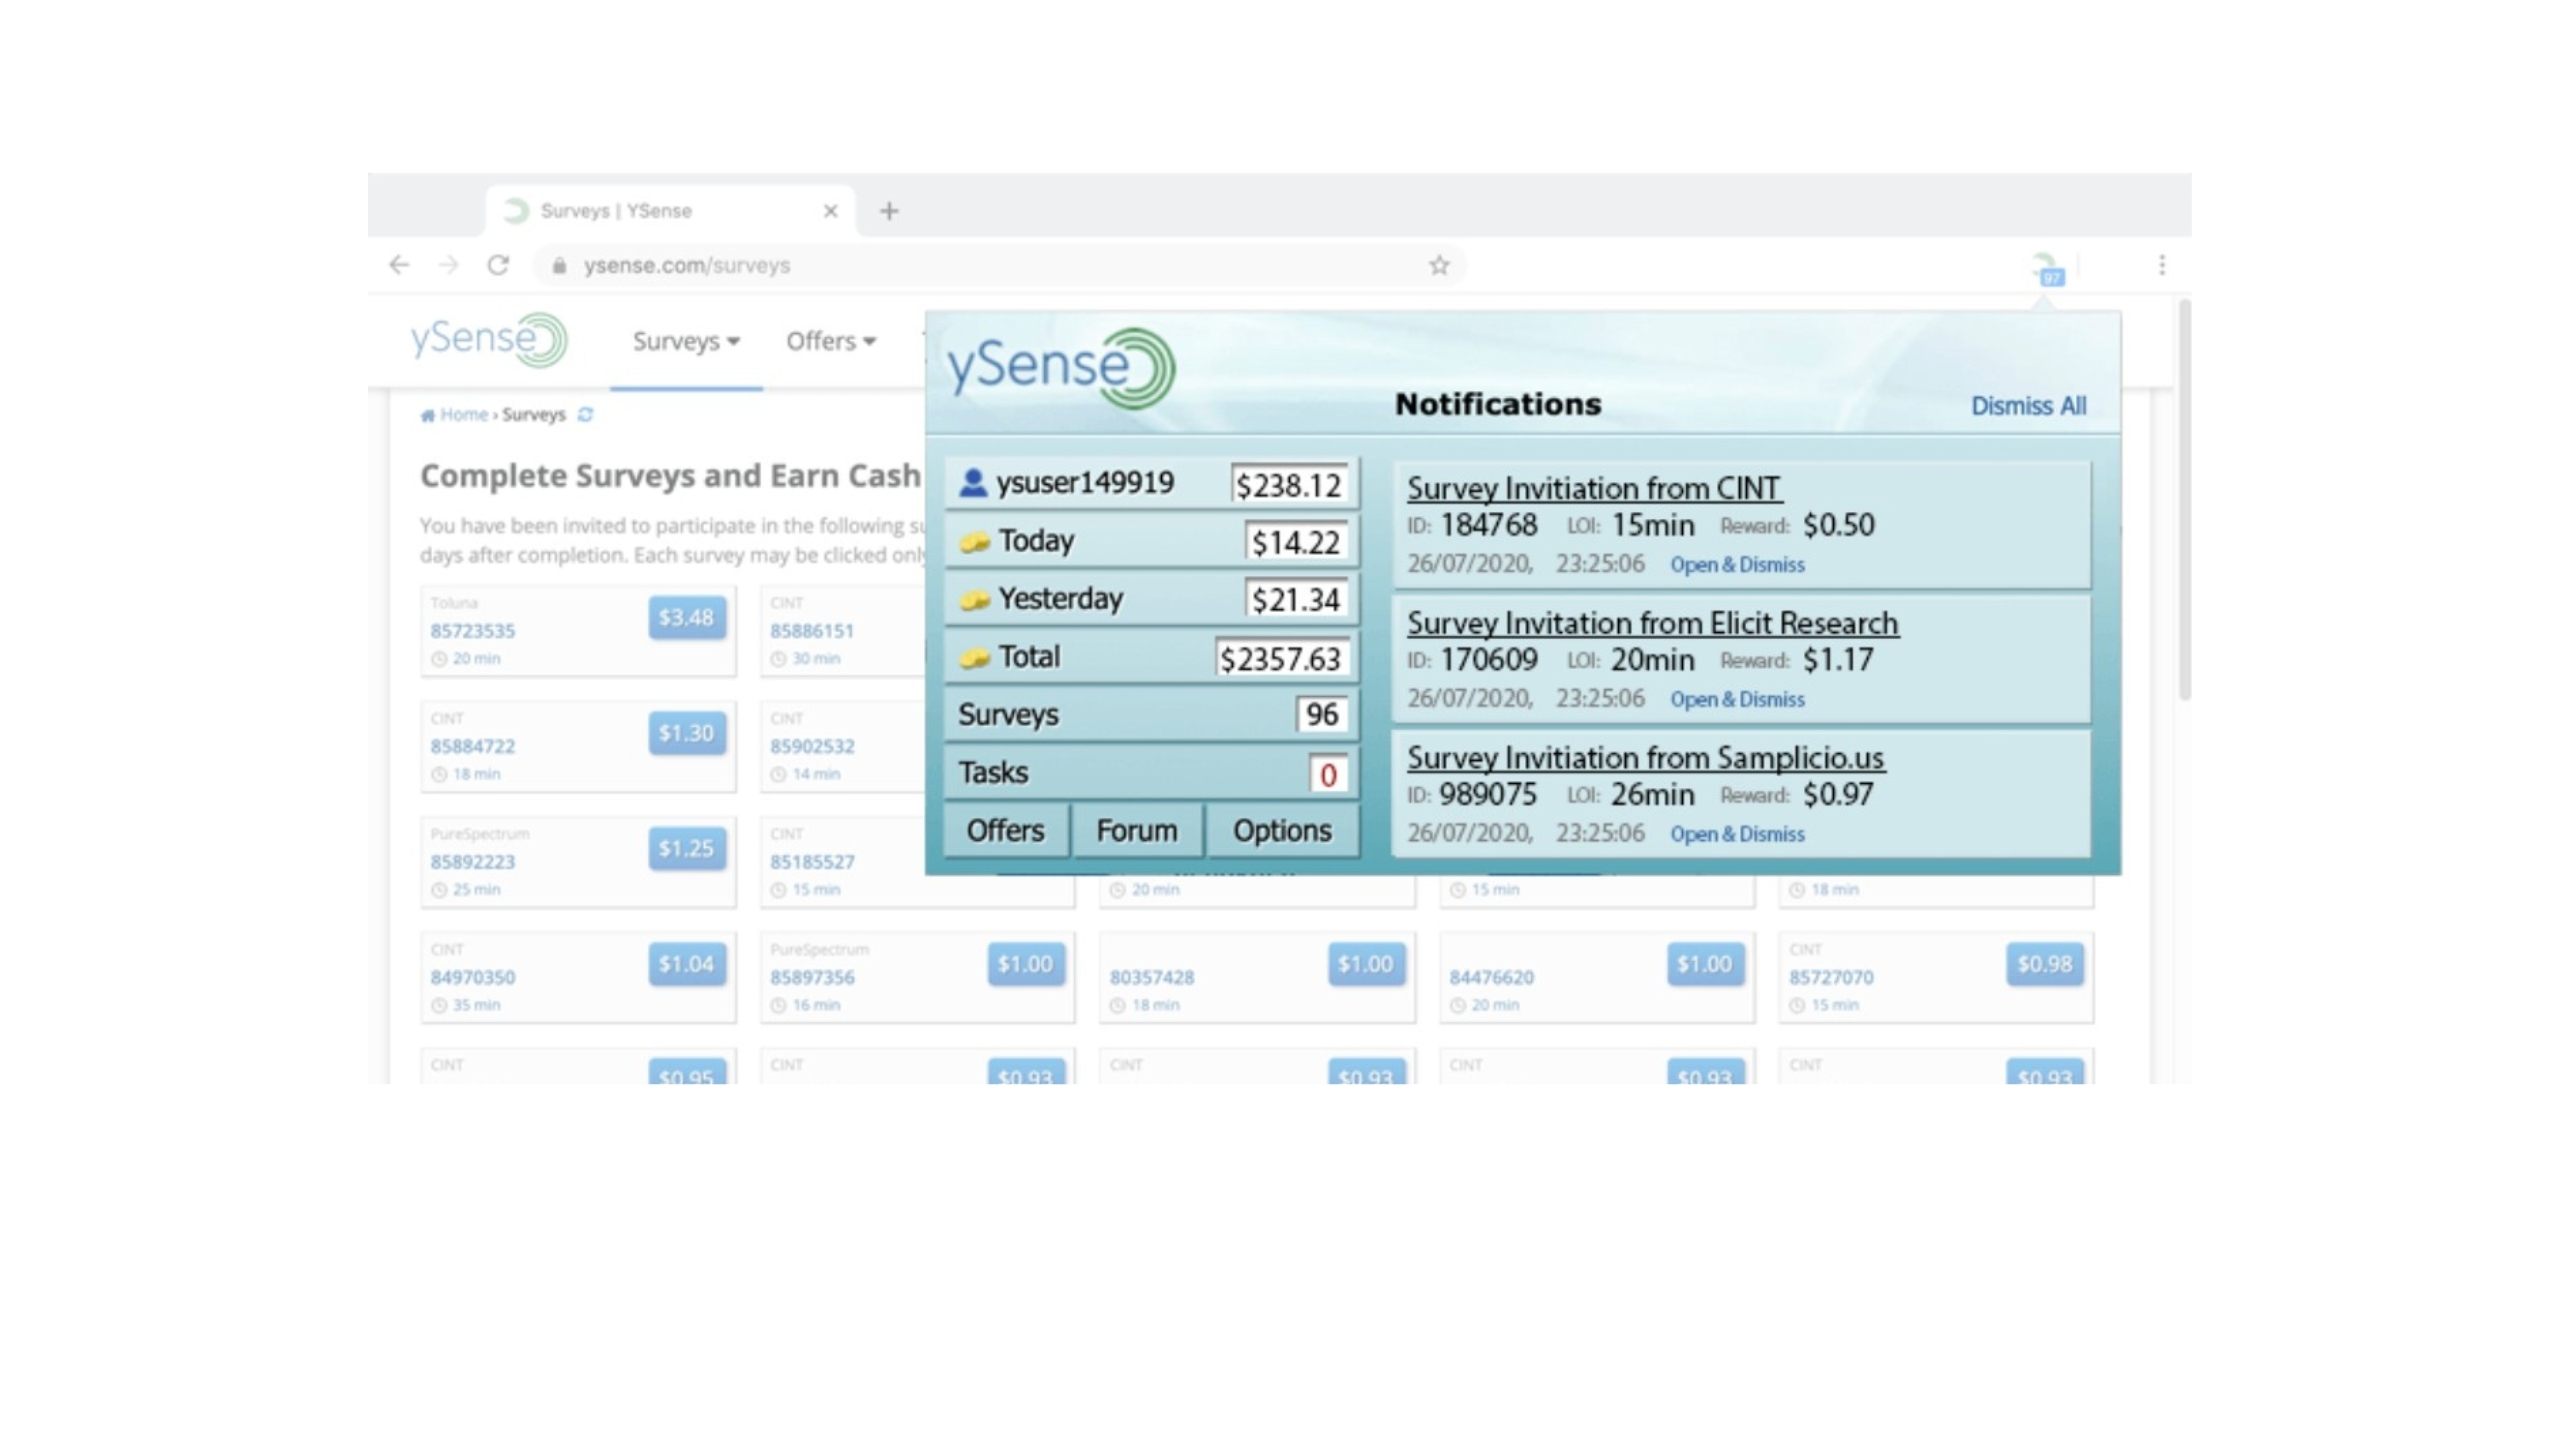
Task: Click the Home house icon in the breadcrumb
Action: click(x=428, y=414)
